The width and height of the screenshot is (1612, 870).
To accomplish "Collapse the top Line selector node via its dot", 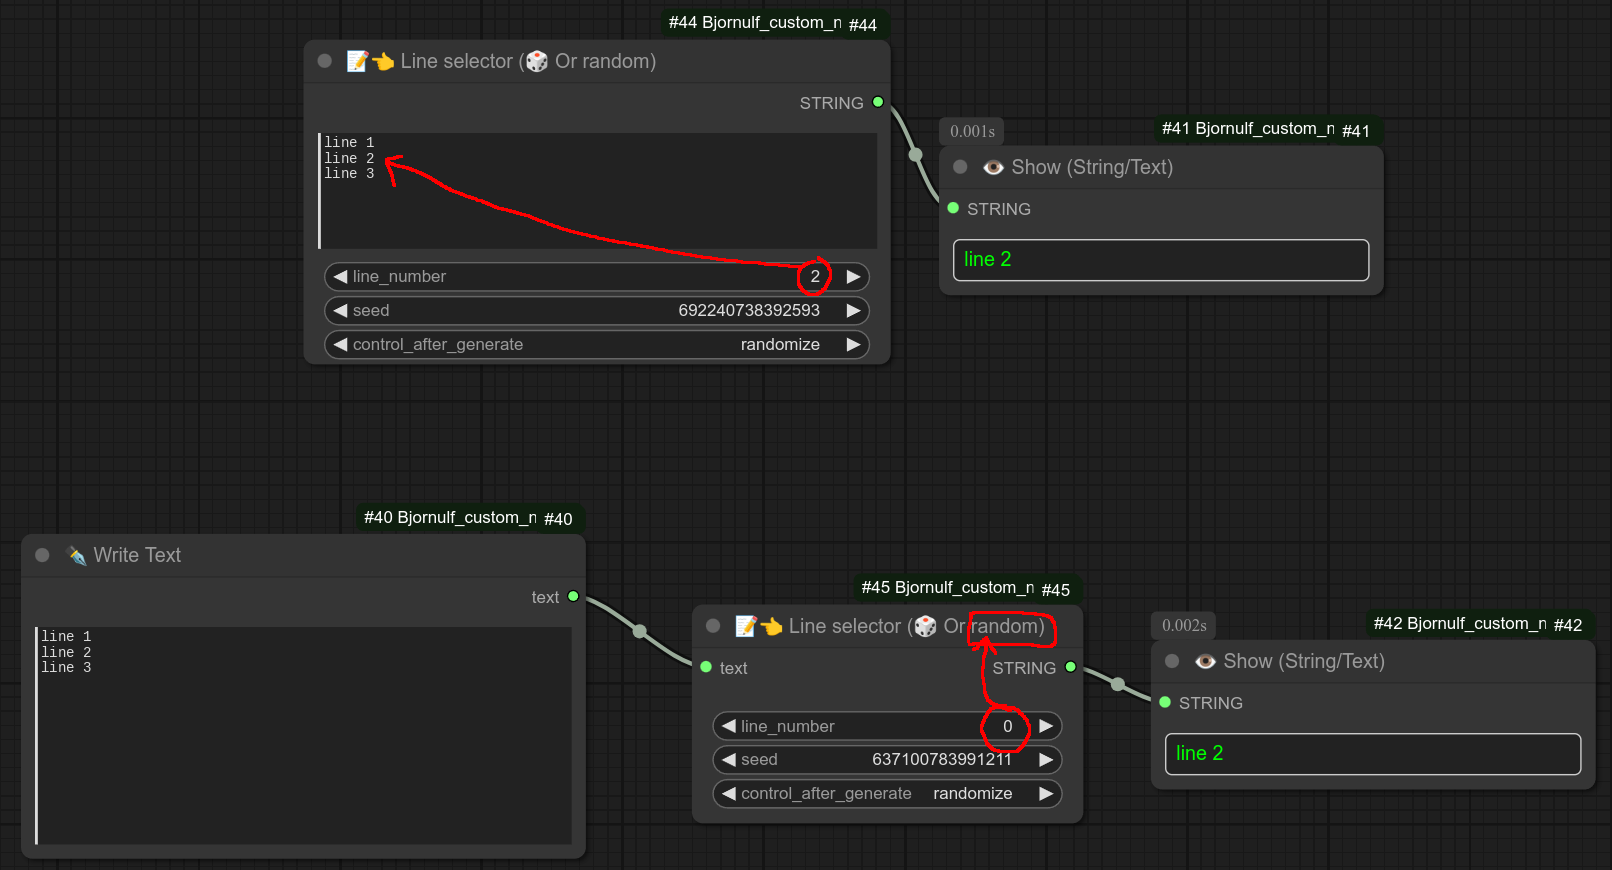I will [325, 61].
